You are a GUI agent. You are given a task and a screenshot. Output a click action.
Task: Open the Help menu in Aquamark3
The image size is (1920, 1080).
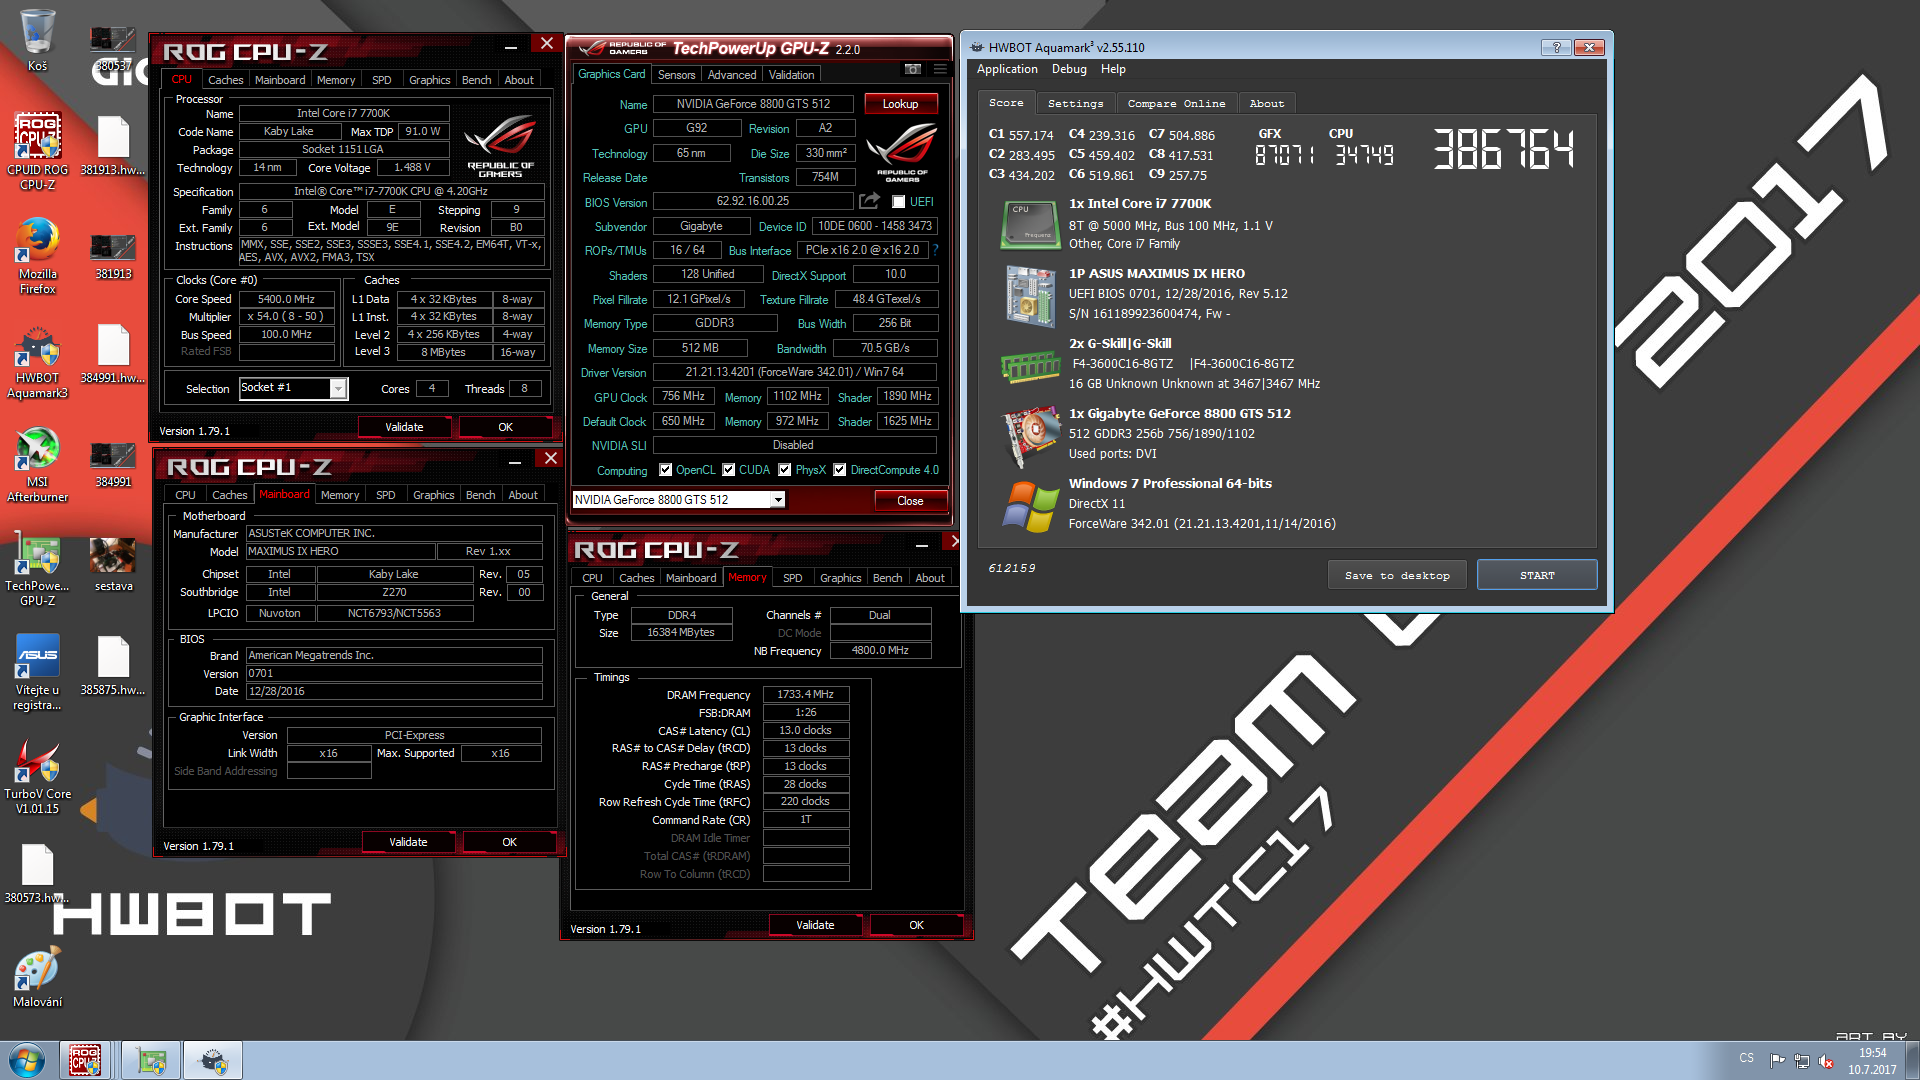(1113, 69)
